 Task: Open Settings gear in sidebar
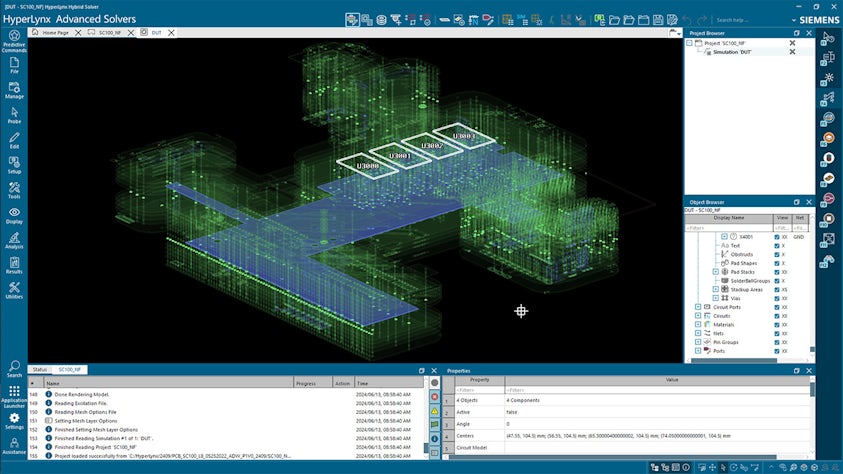(x=14, y=421)
